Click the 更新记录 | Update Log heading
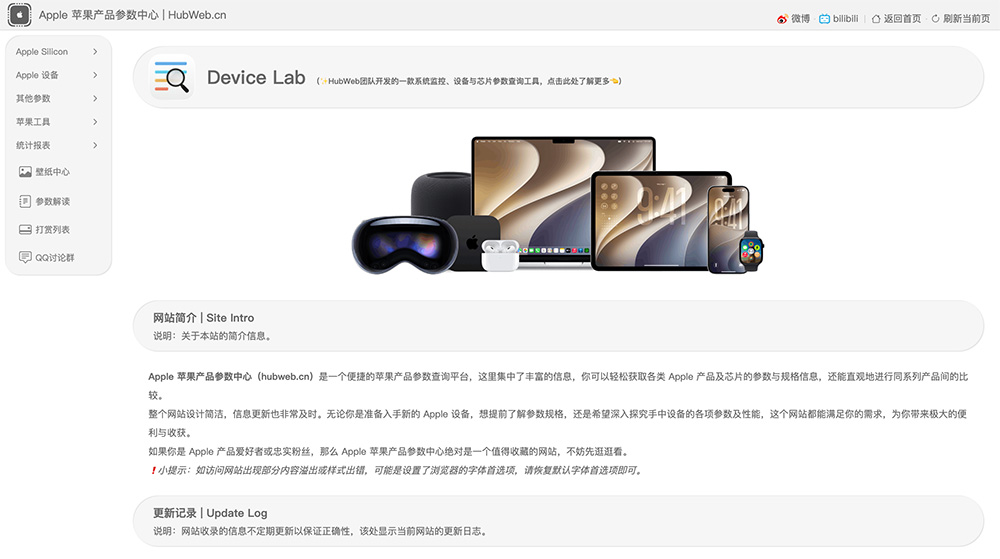This screenshot has width=1000, height=559. pyautogui.click(x=210, y=513)
